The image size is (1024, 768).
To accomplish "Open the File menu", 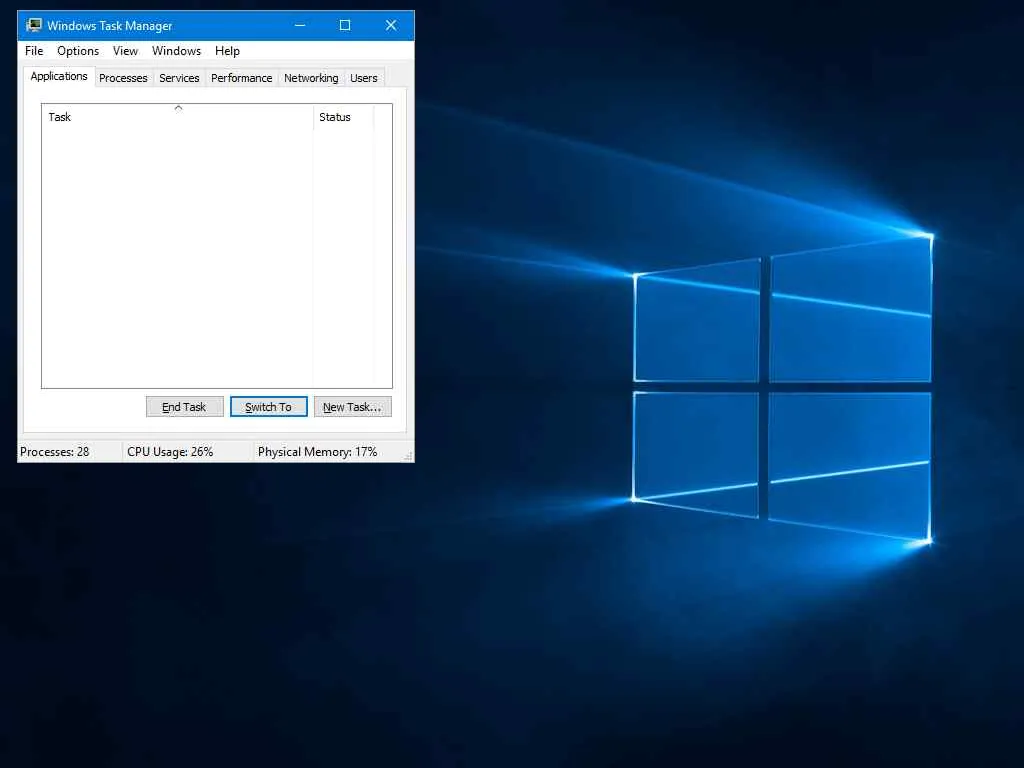I will [x=34, y=51].
